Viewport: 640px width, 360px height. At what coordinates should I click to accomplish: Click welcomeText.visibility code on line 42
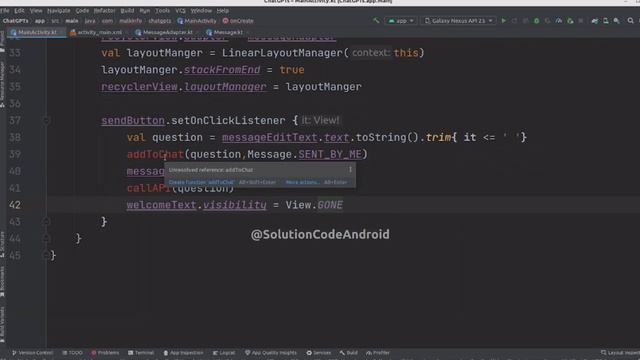click(x=196, y=205)
